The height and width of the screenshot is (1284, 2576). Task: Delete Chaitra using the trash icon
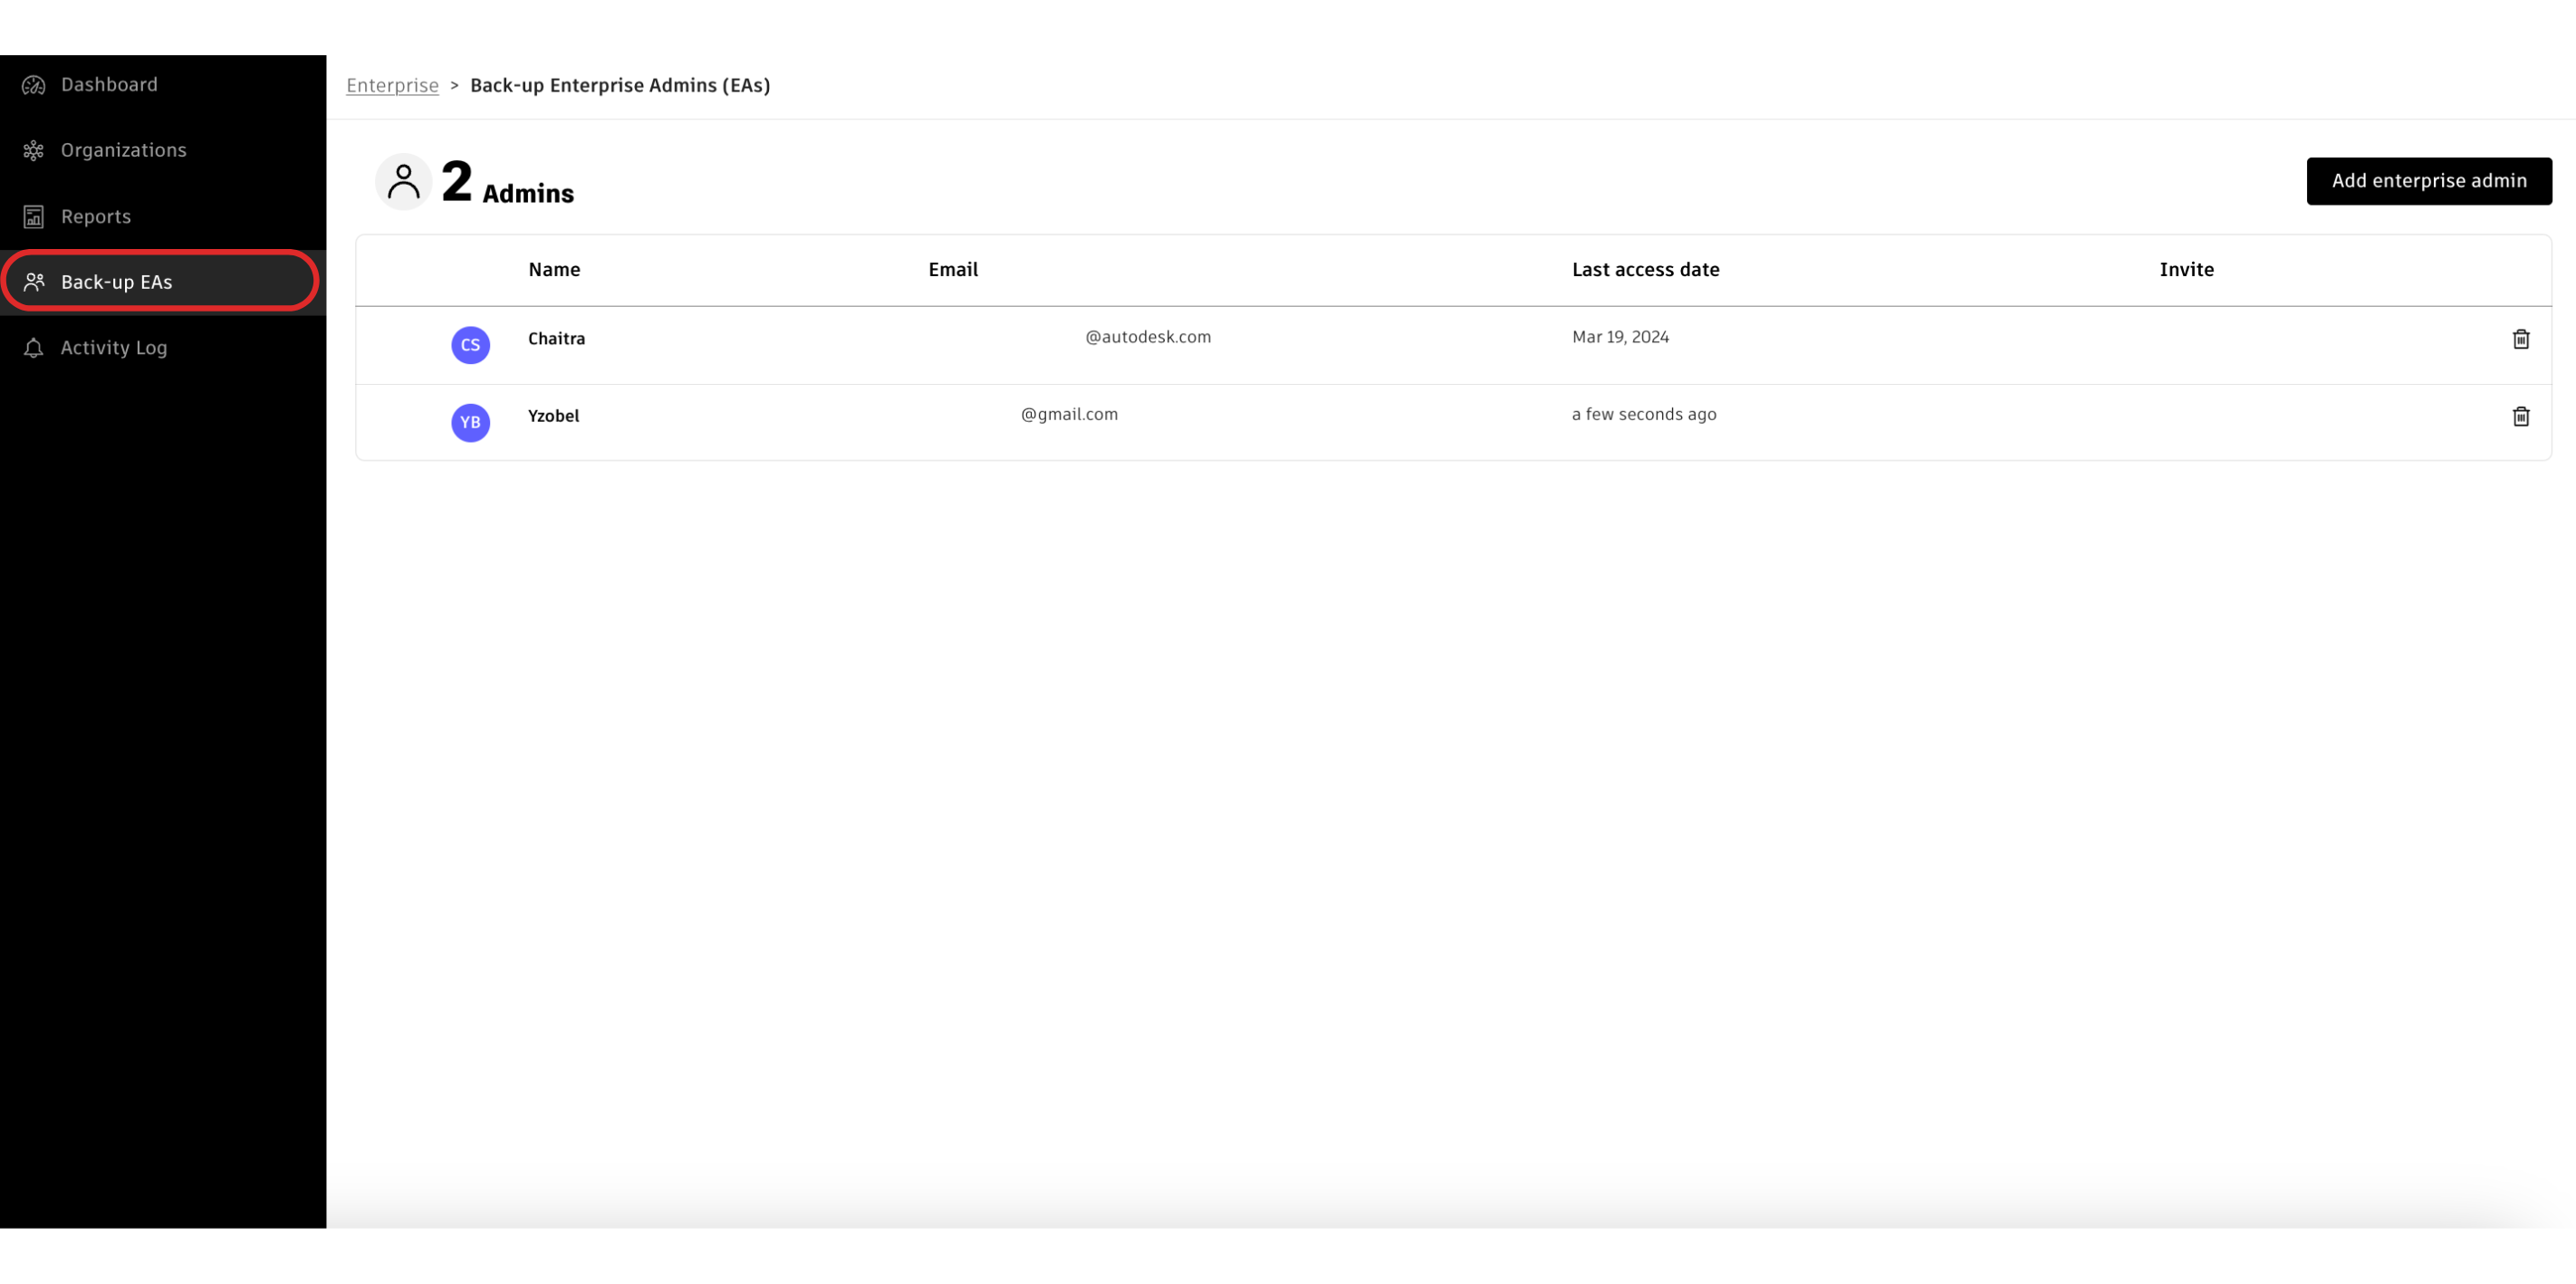click(2520, 339)
